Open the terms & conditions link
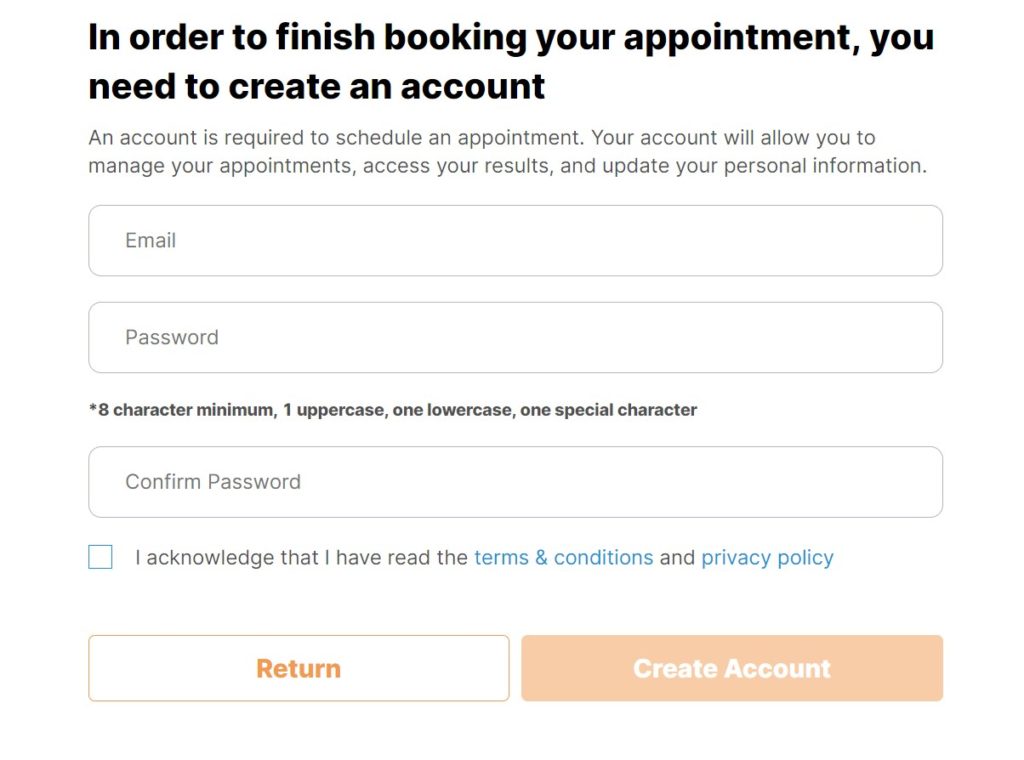This screenshot has width=1024, height=760. point(563,557)
